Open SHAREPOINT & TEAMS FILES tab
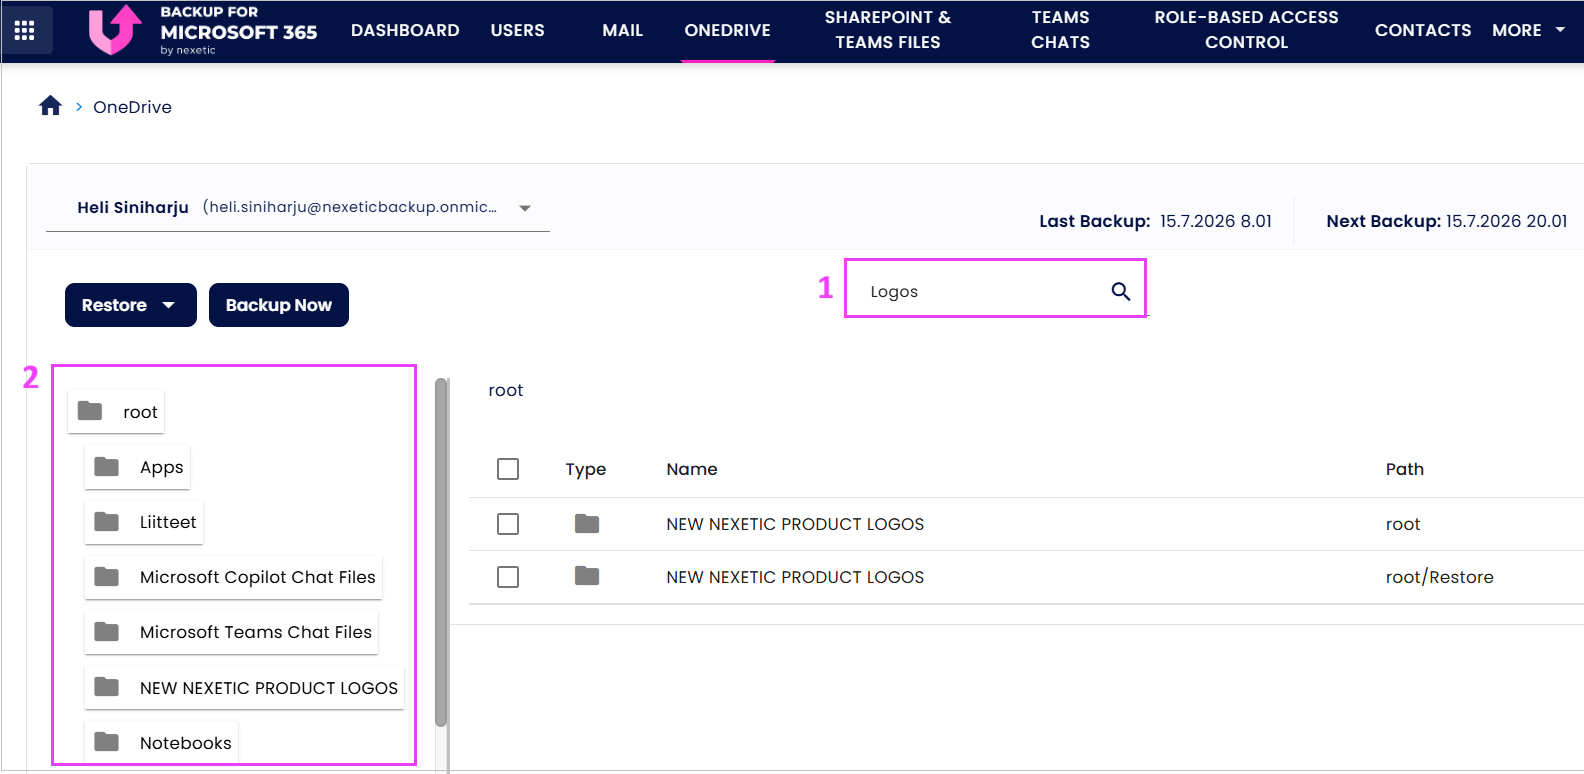 tap(888, 30)
